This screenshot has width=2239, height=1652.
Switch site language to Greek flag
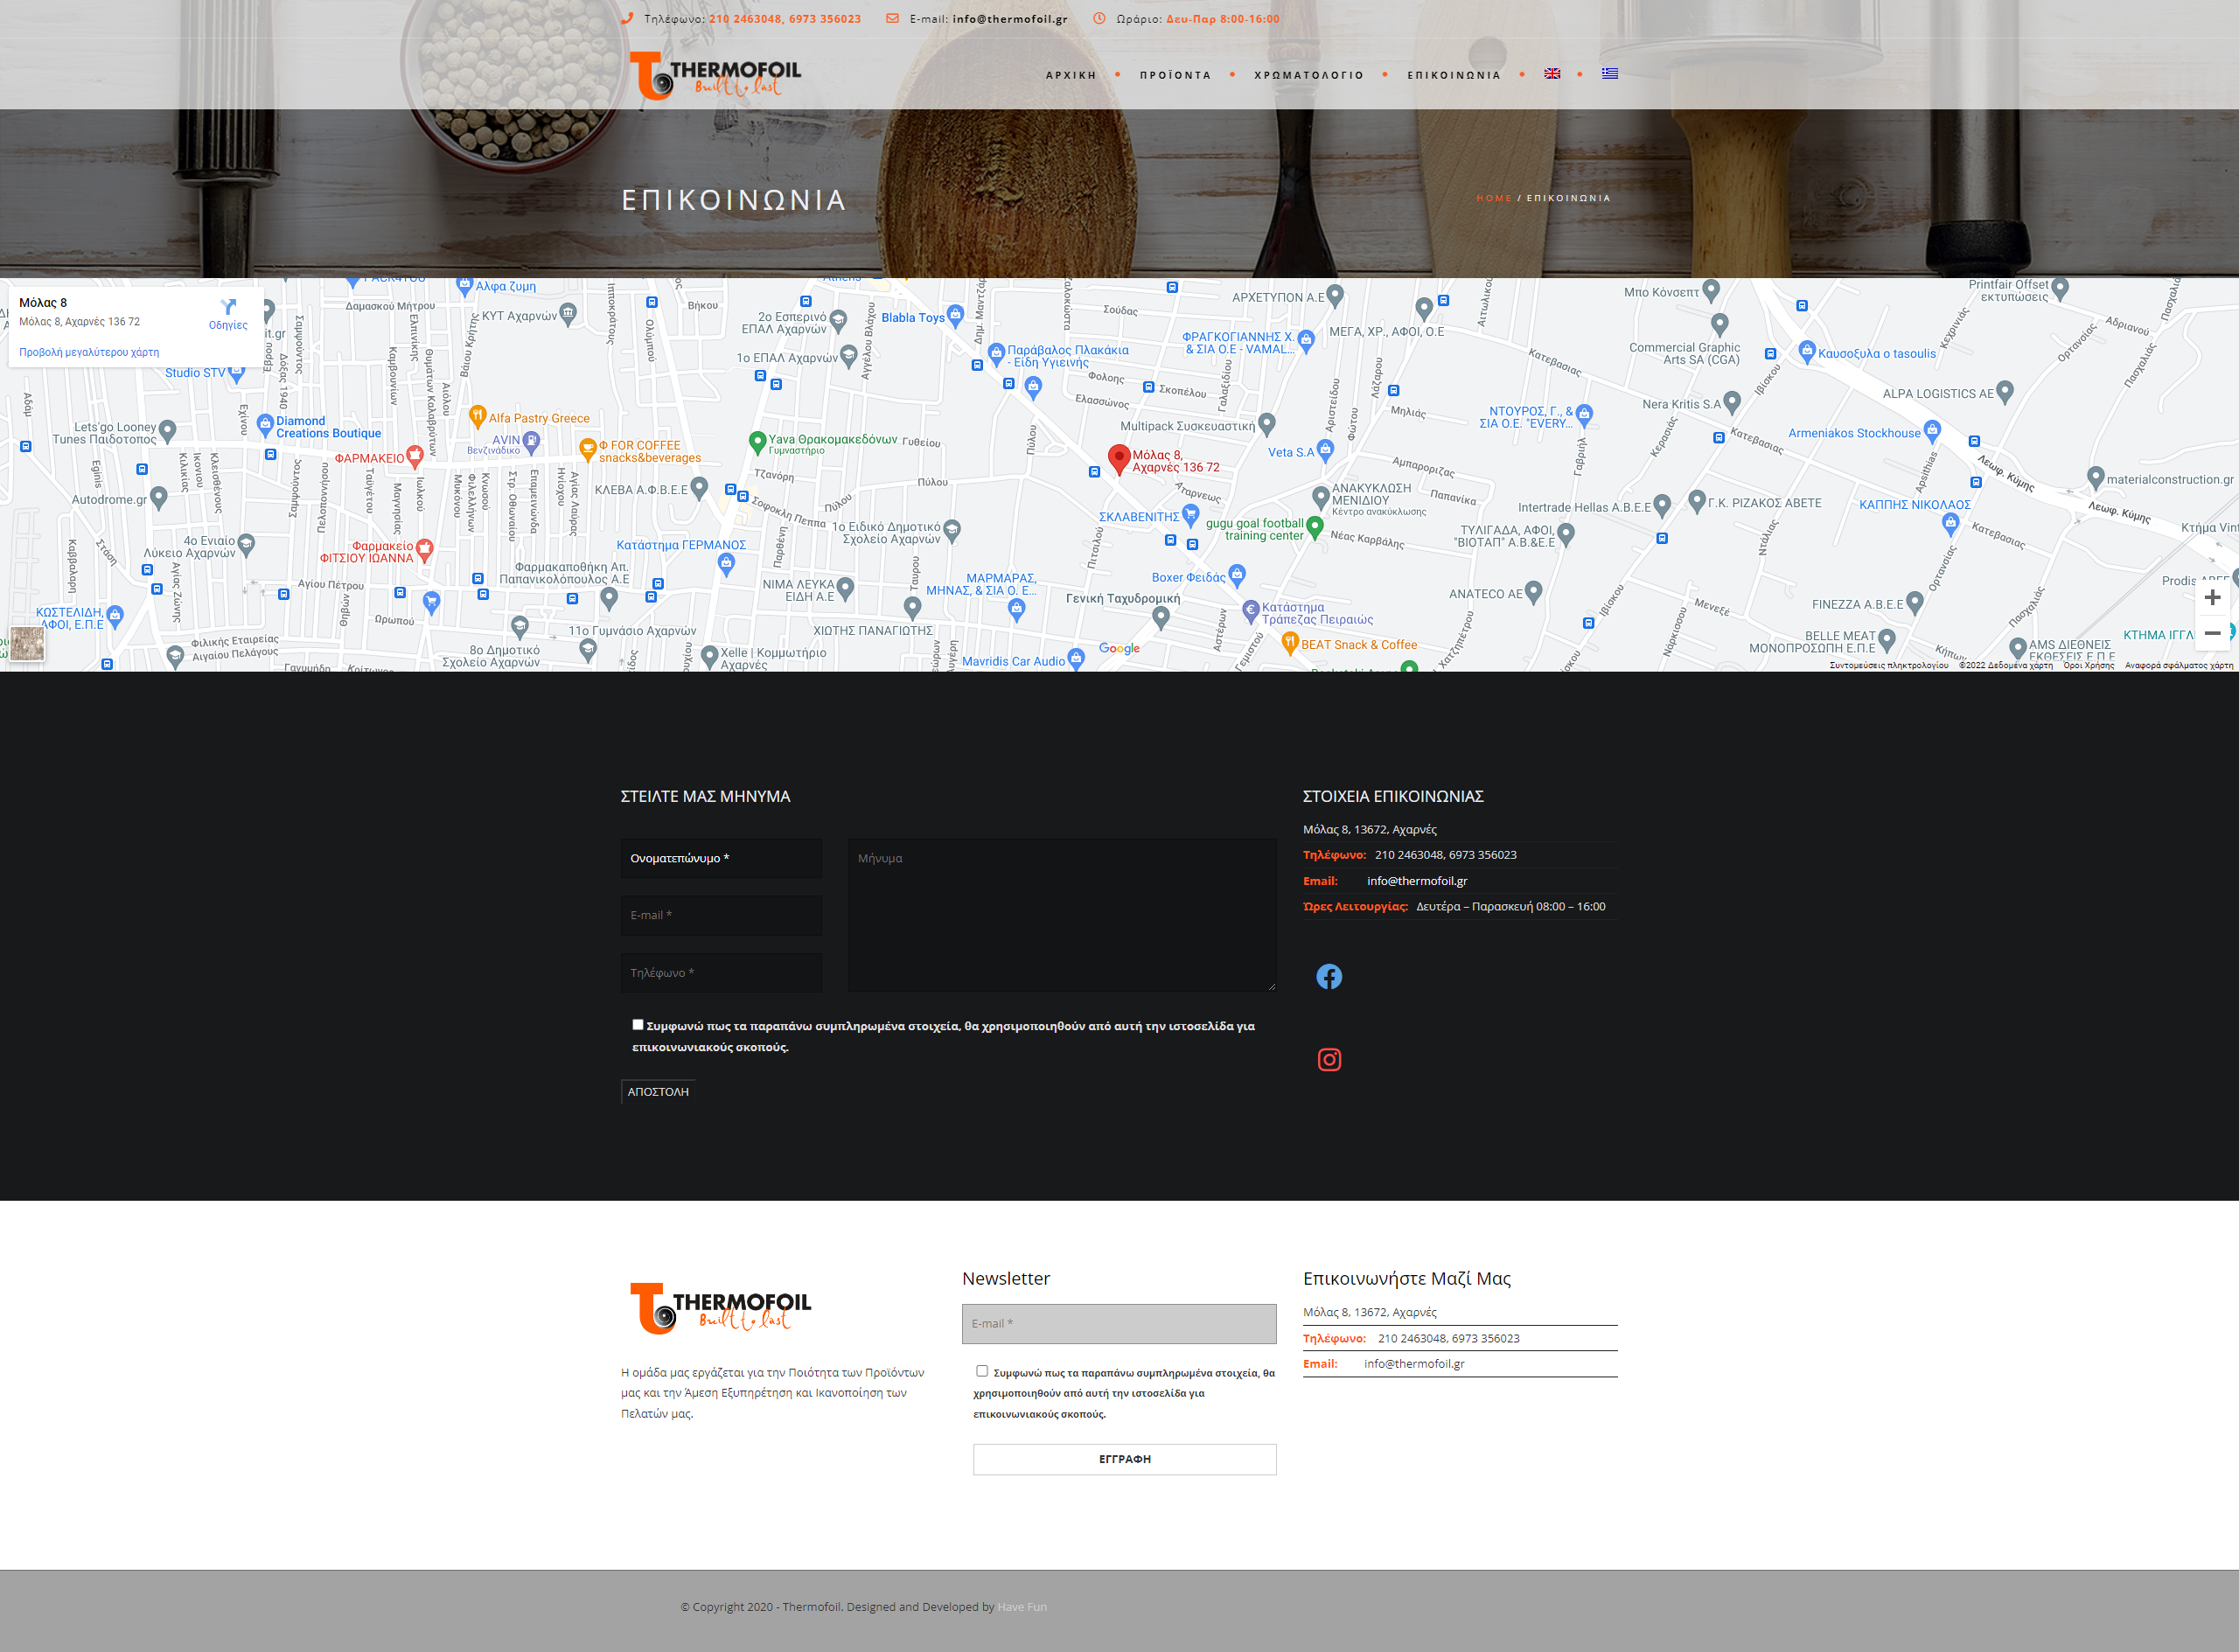(x=1609, y=74)
